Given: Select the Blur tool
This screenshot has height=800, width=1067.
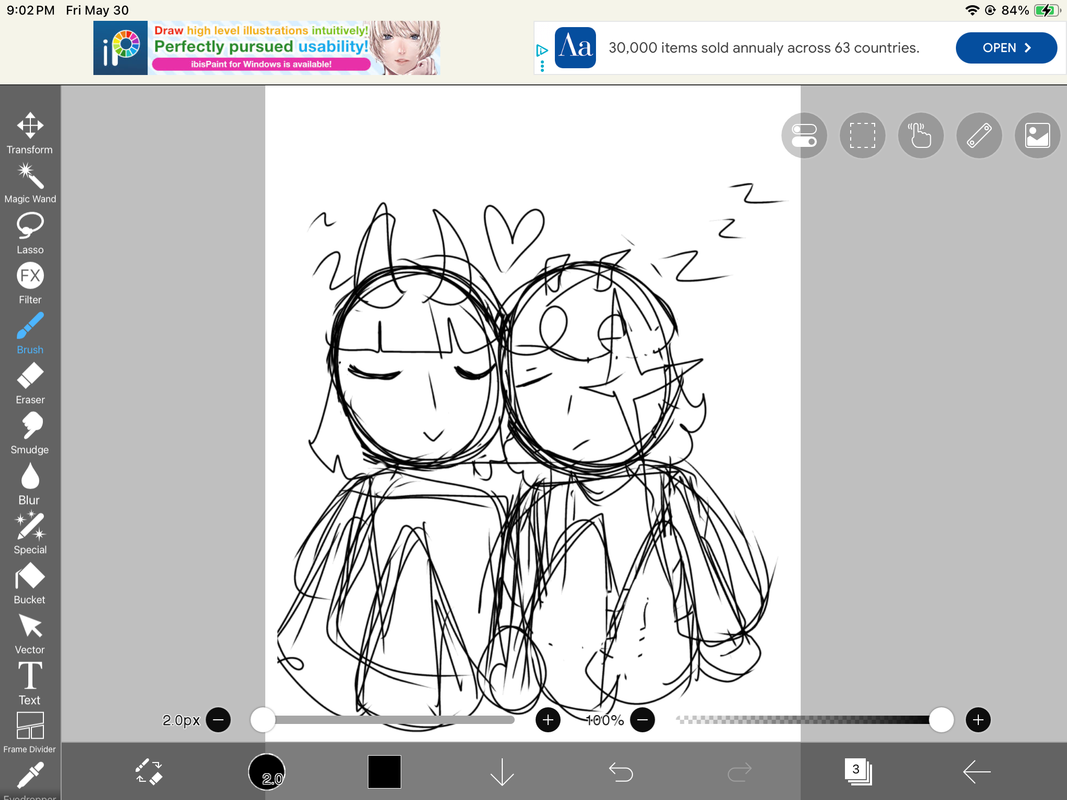Looking at the screenshot, I should [30, 484].
